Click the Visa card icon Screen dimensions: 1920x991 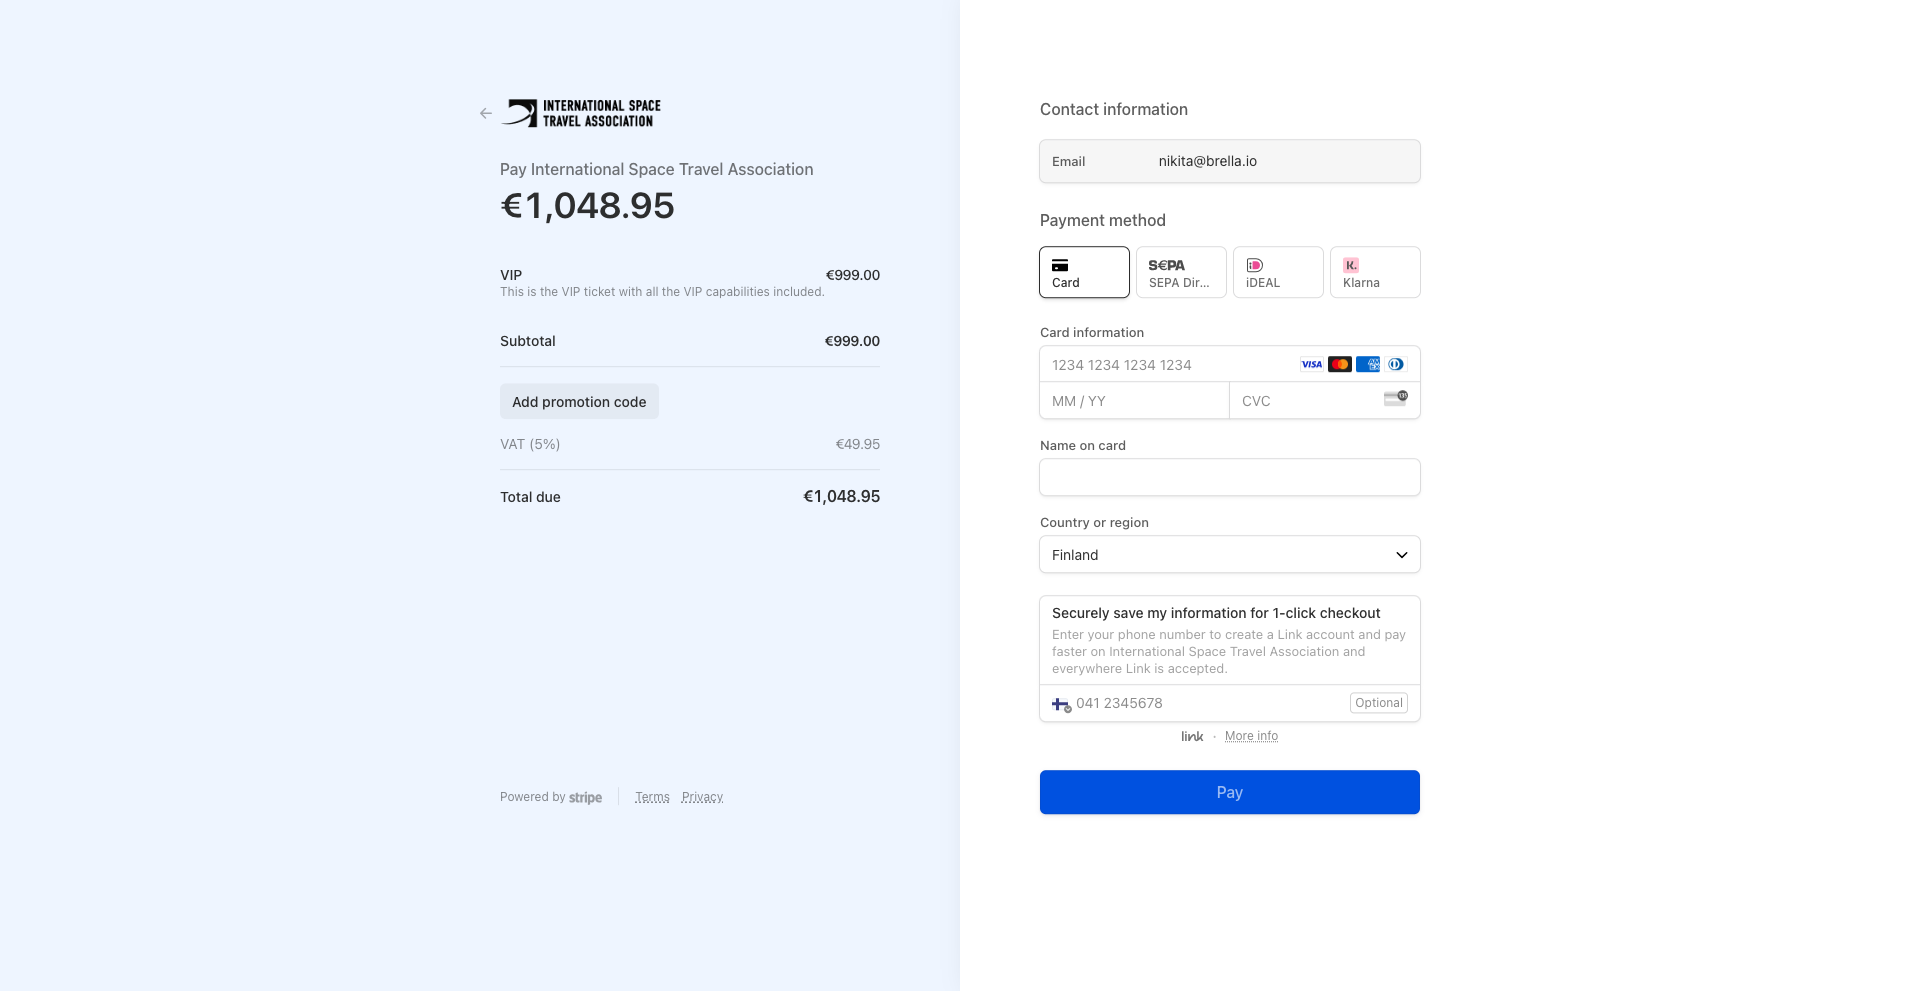1311,365
